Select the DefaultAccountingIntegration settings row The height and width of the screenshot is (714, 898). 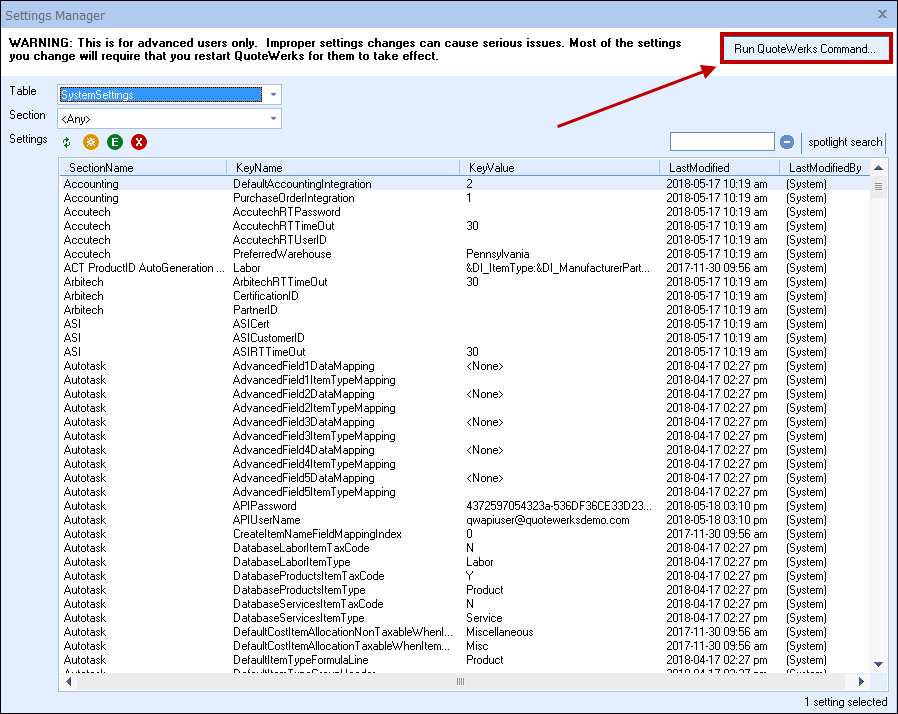click(x=302, y=184)
